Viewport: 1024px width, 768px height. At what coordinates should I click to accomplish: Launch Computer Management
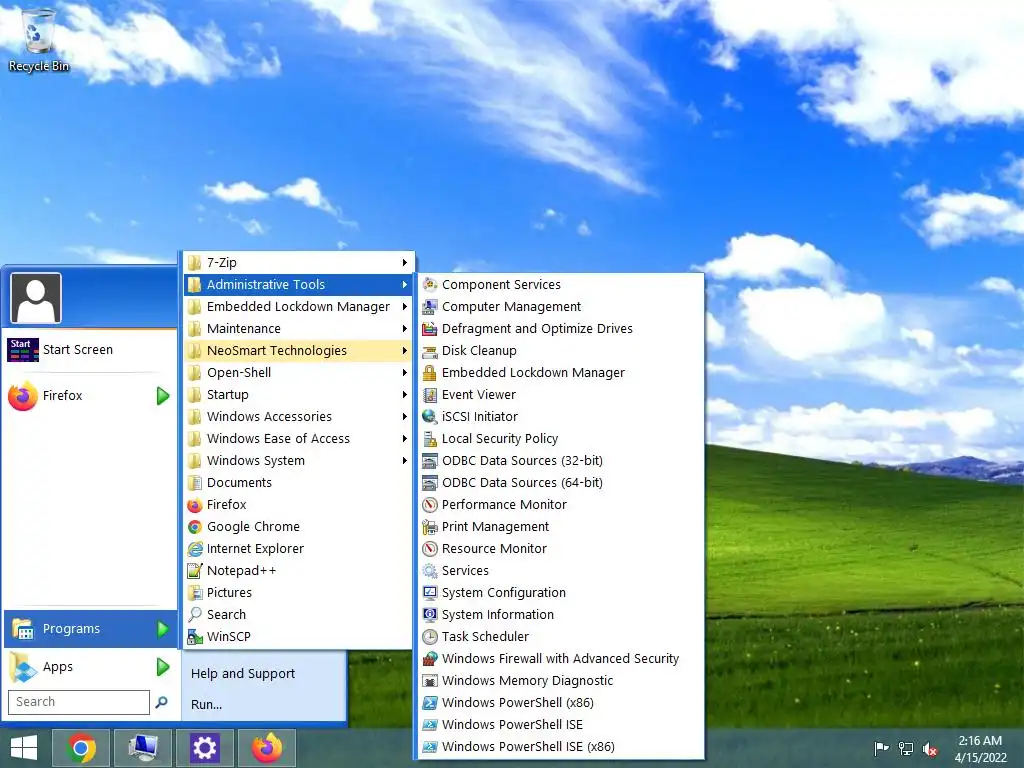click(x=560, y=306)
